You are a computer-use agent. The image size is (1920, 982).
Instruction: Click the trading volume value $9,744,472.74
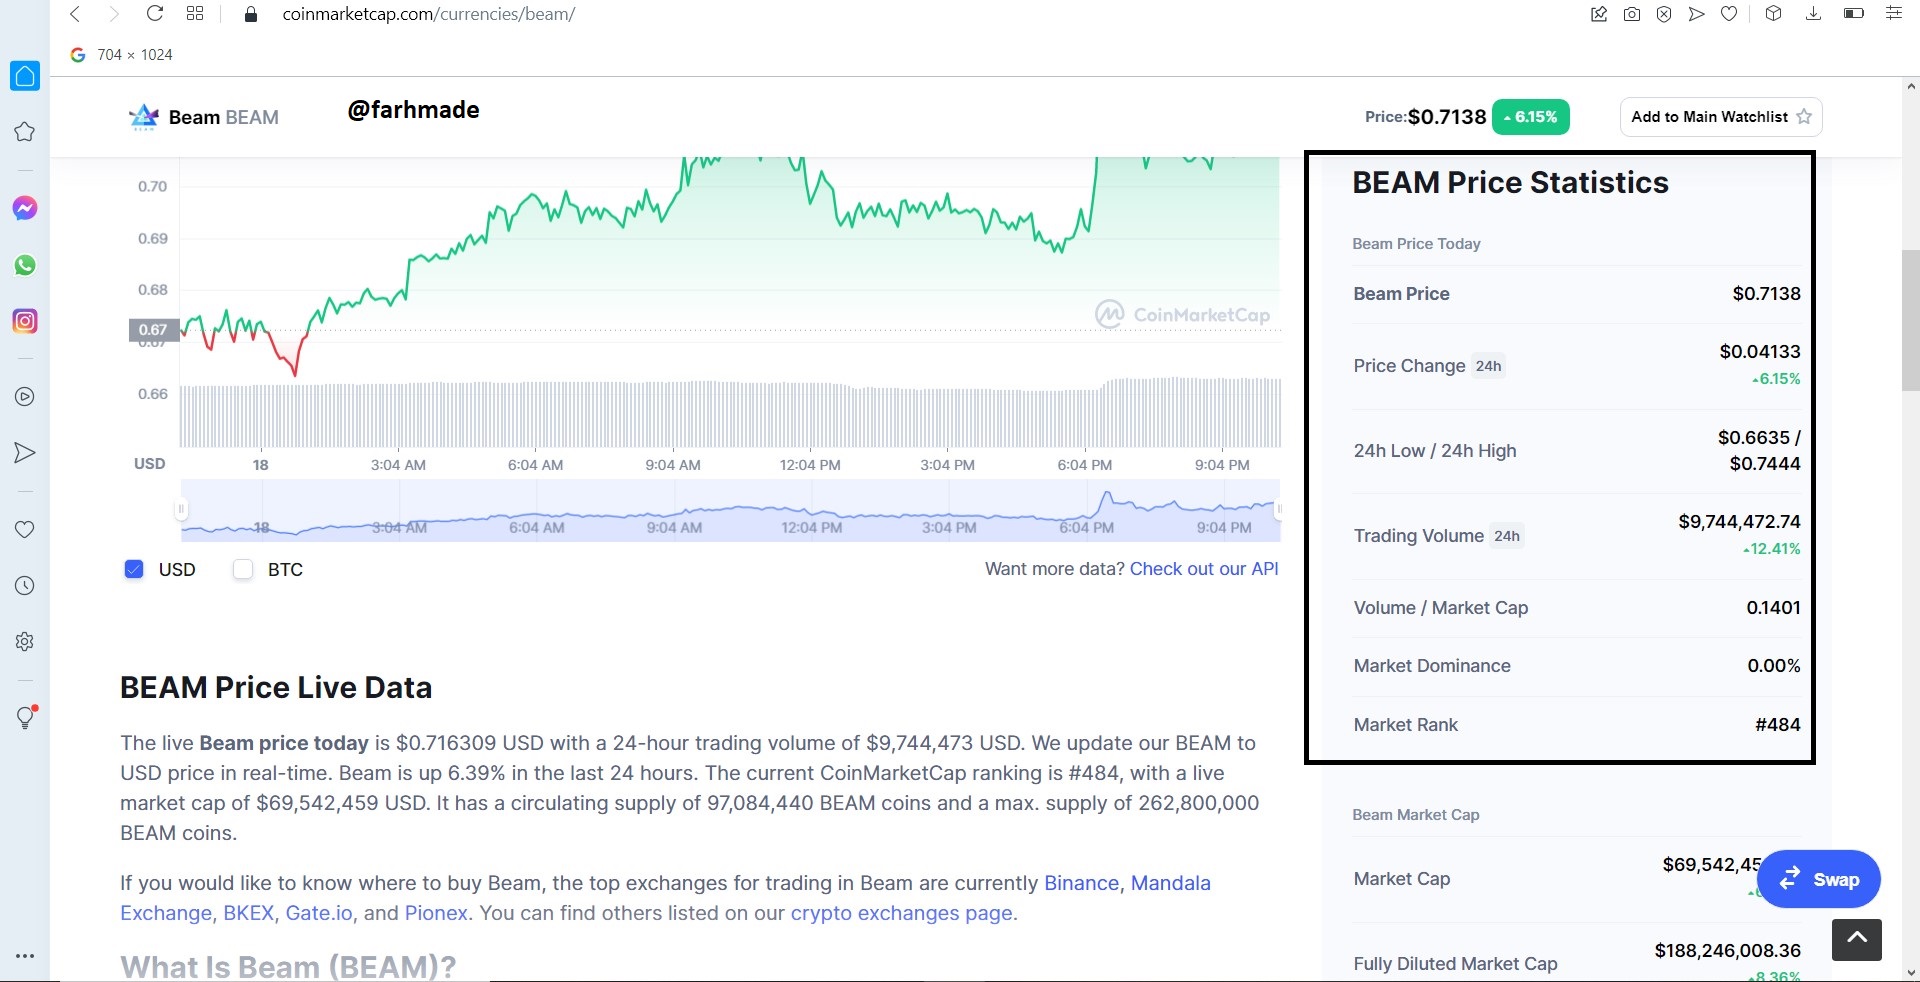1739,522
